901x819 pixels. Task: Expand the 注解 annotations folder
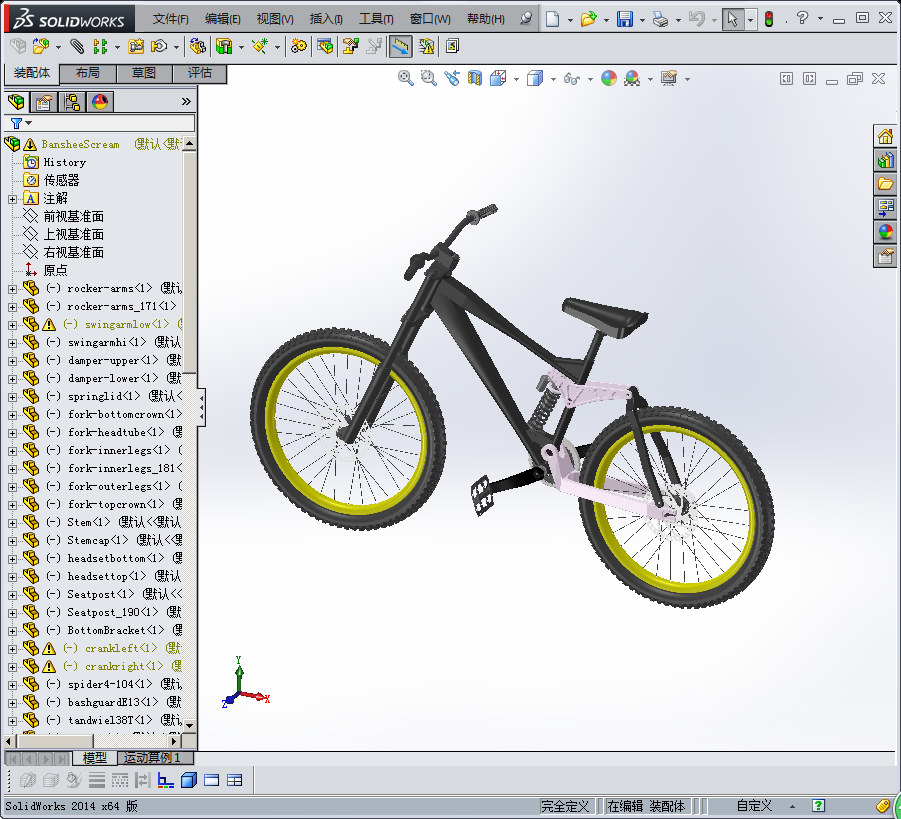pyautogui.click(x=12, y=199)
